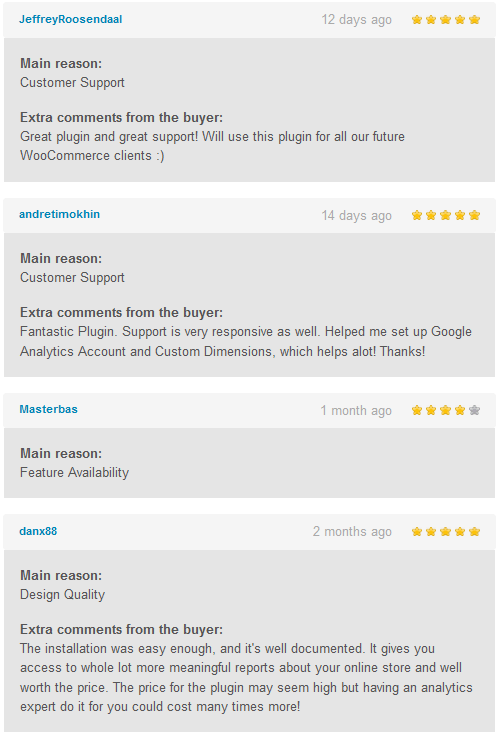Viewport: 502px width, 741px height.
Task: Open JeffreyRoosendaal's profile link
Action: [x=70, y=19]
